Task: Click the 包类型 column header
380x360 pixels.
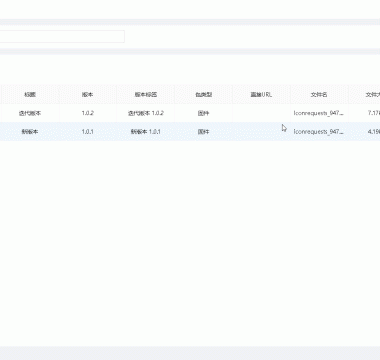Action: click(204, 95)
